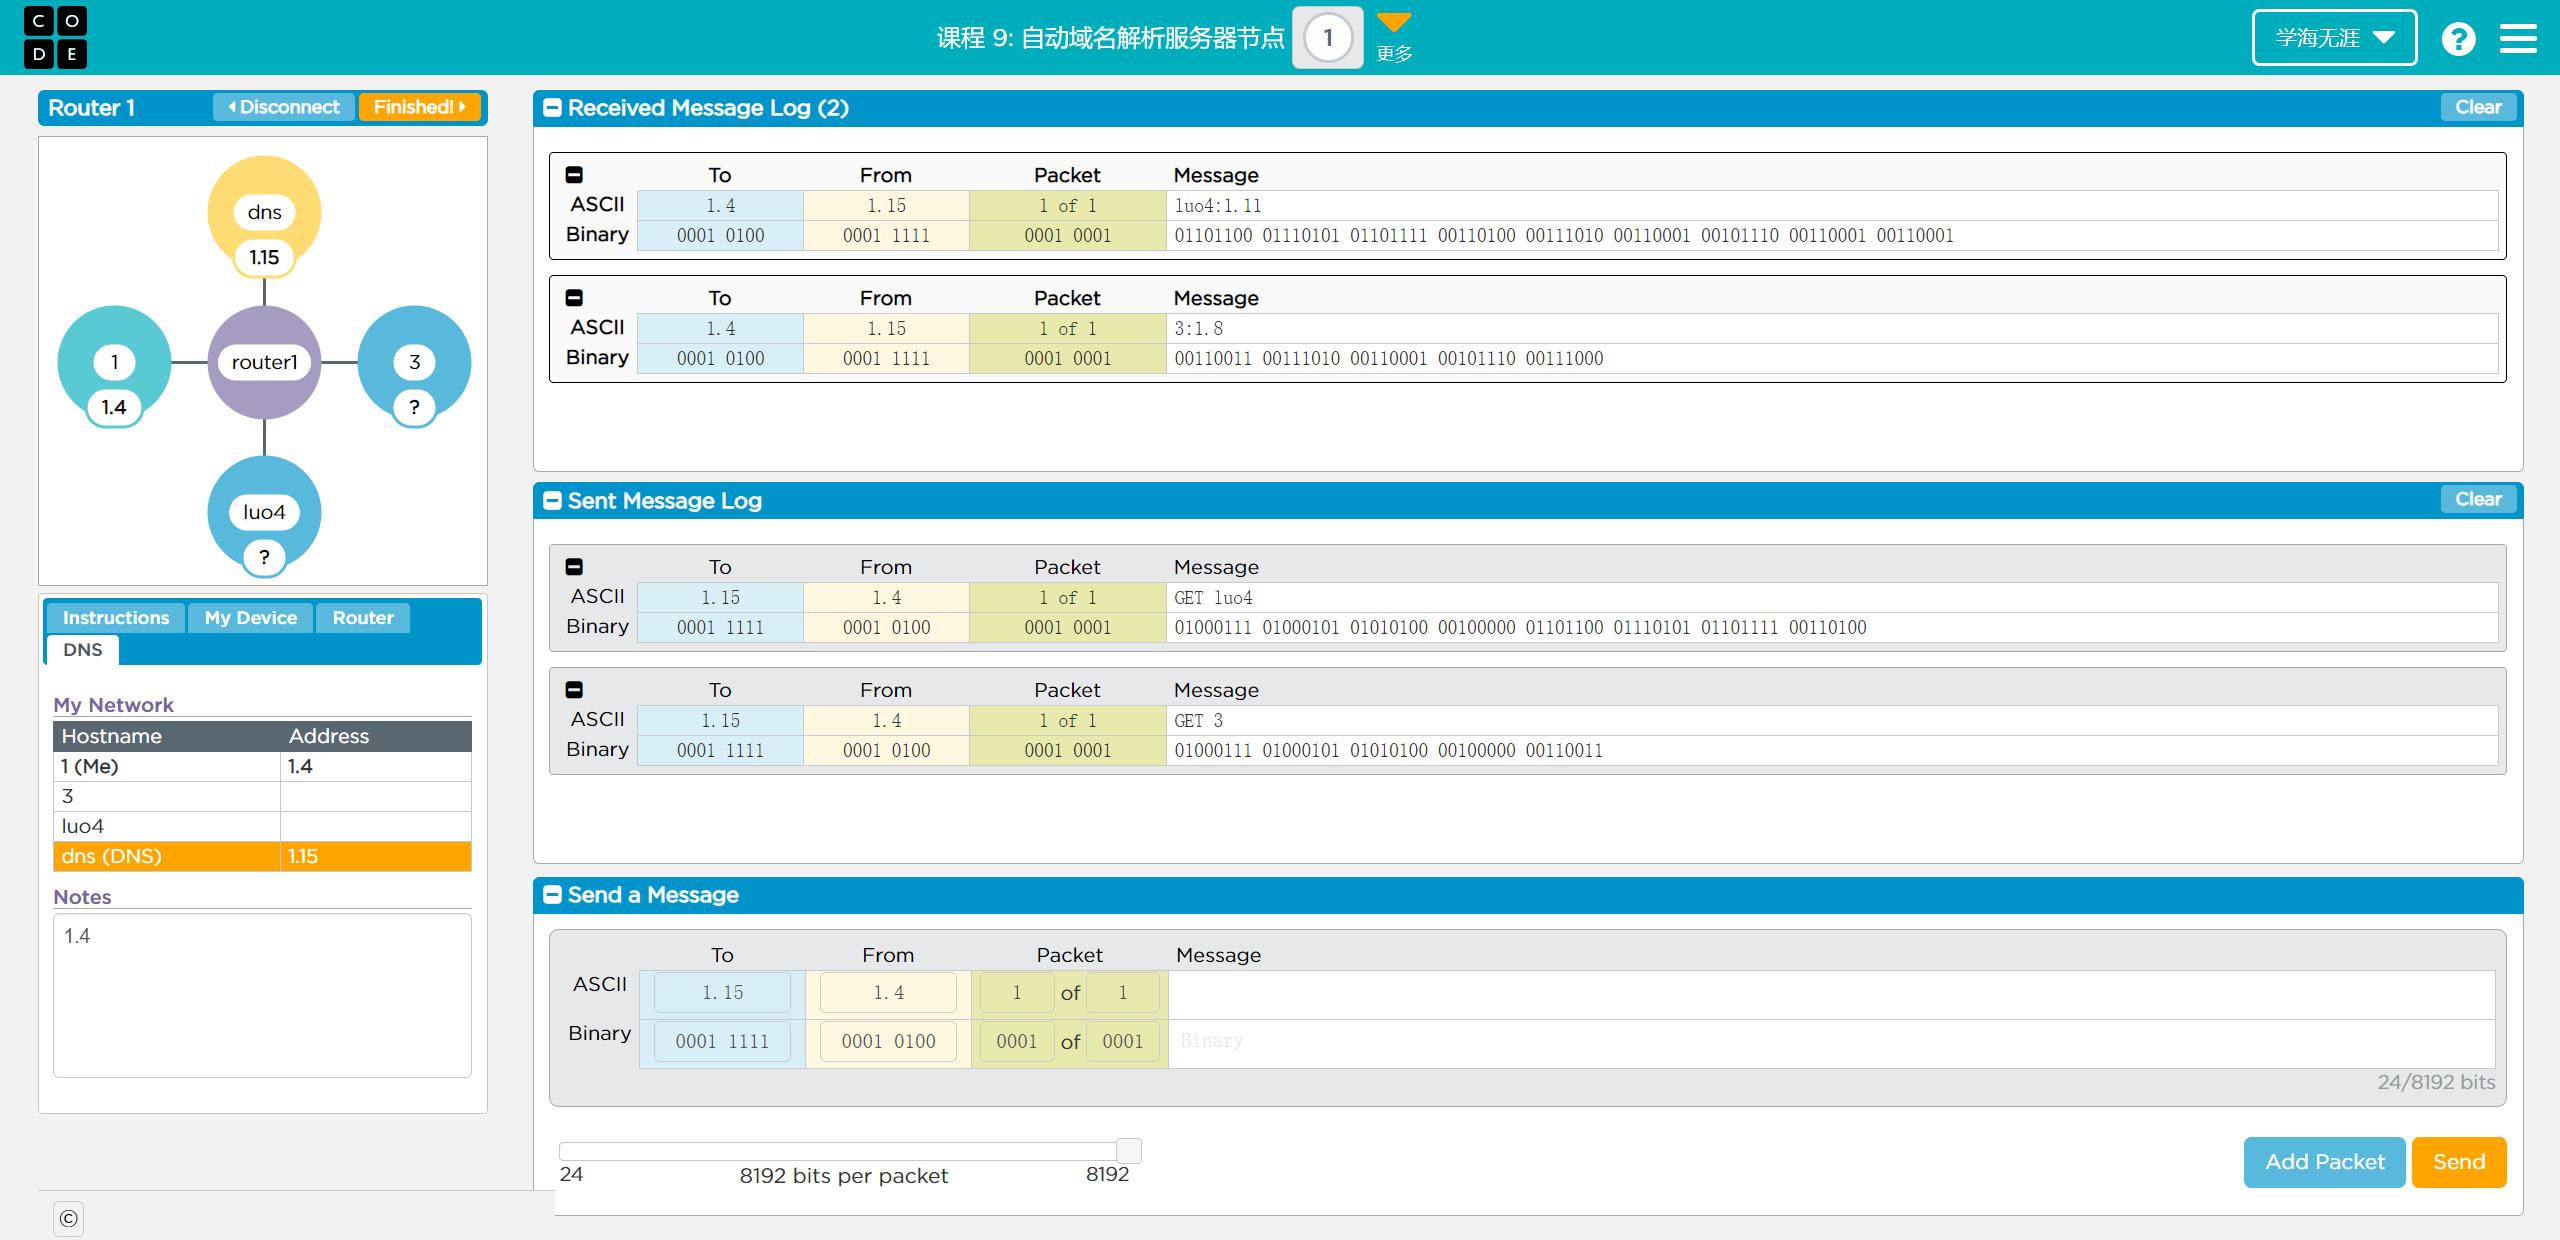This screenshot has height=1240, width=2560.
Task: Click sent message text GET luo4
Action: (1213, 598)
